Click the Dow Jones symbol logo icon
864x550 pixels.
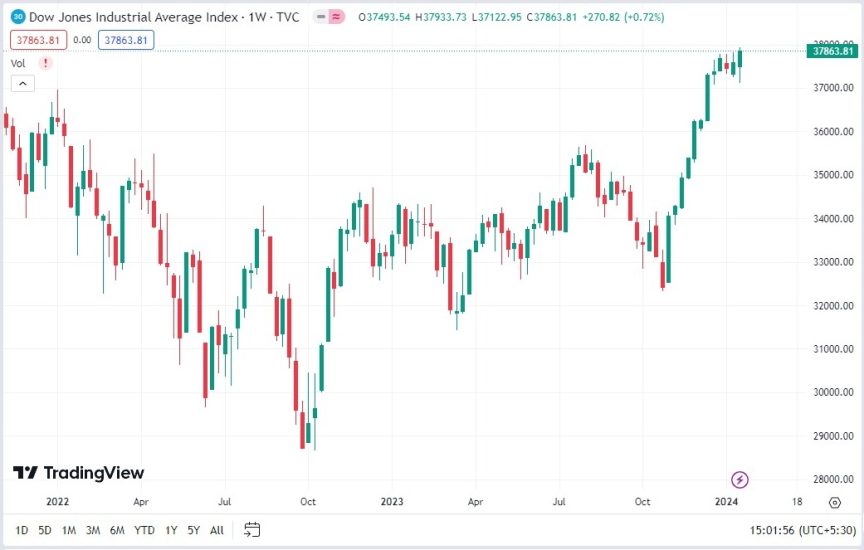[19, 17]
